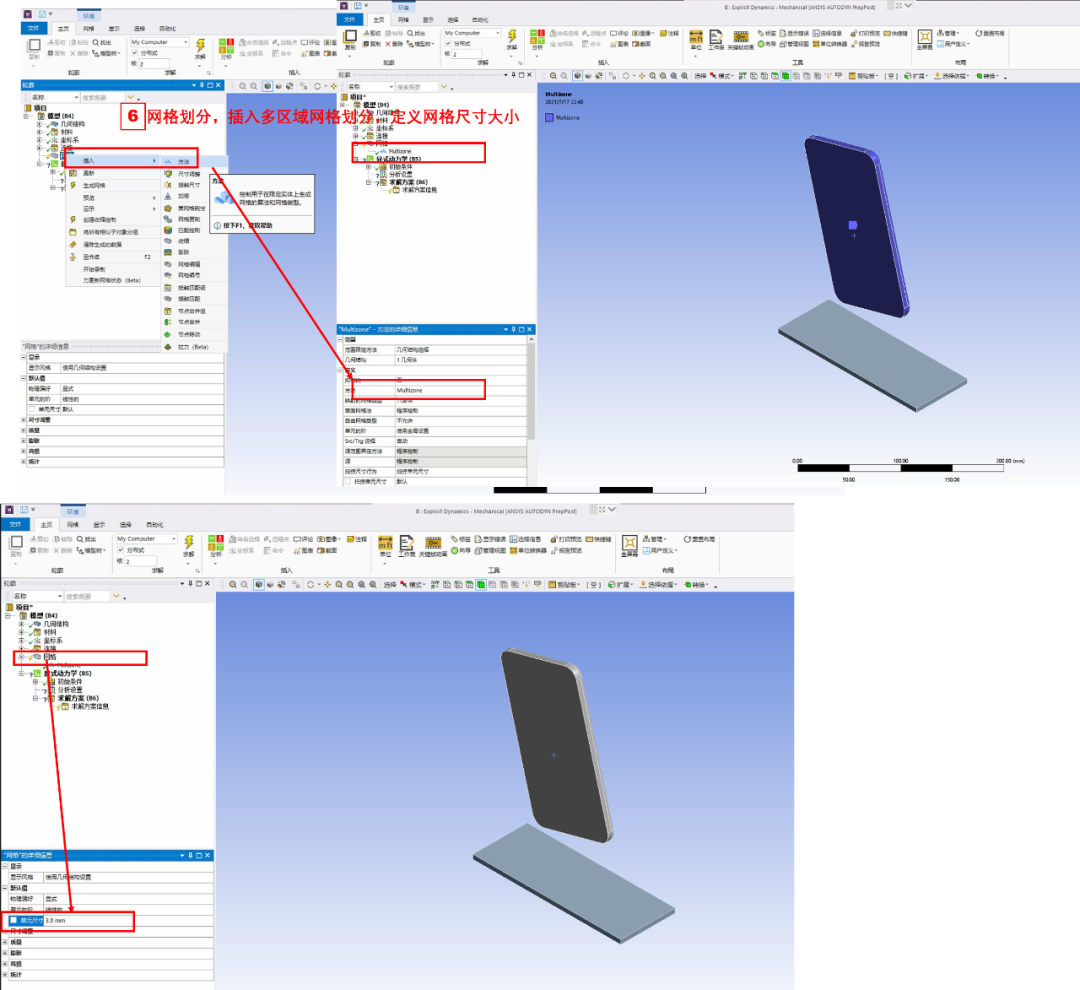Click details panel scrollbar in Multizone window
Viewport: 1080px width, 990px height.
click(530, 391)
